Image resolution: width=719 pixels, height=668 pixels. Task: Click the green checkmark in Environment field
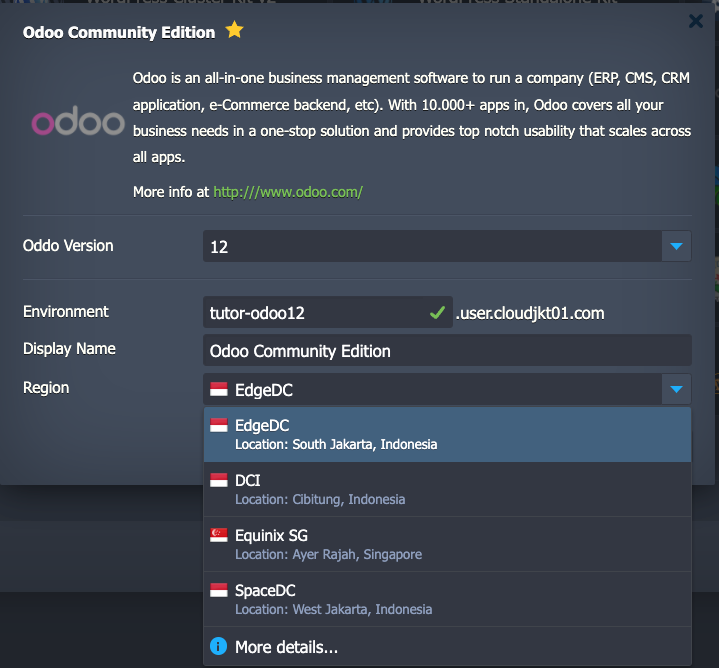pos(437,313)
